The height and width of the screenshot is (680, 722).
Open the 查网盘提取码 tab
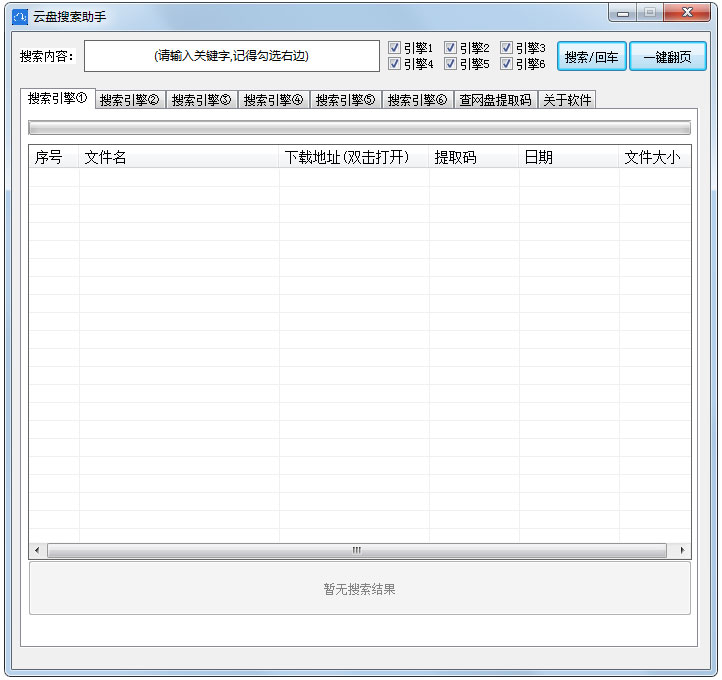tap(495, 100)
